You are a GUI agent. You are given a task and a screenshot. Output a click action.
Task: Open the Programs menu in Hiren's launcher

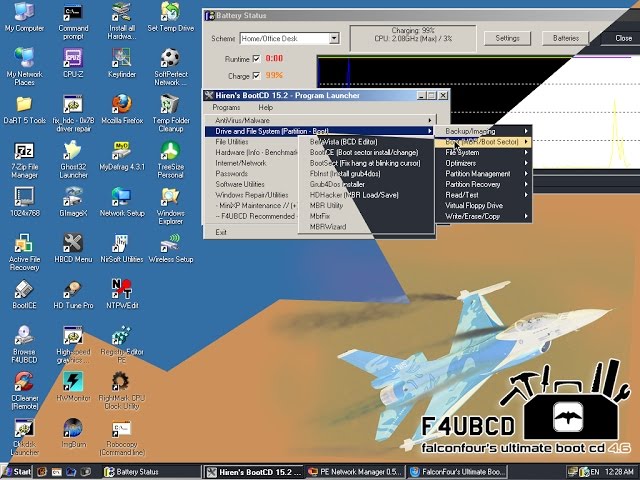226,107
